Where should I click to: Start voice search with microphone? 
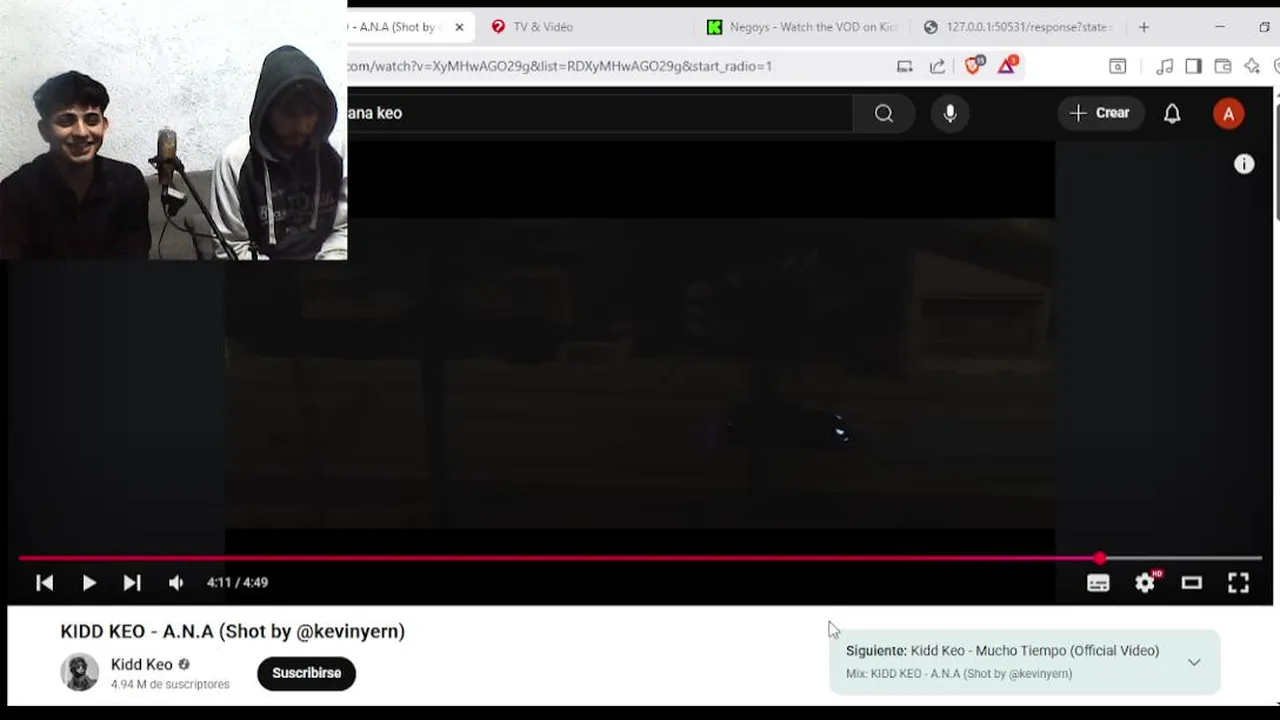(950, 113)
